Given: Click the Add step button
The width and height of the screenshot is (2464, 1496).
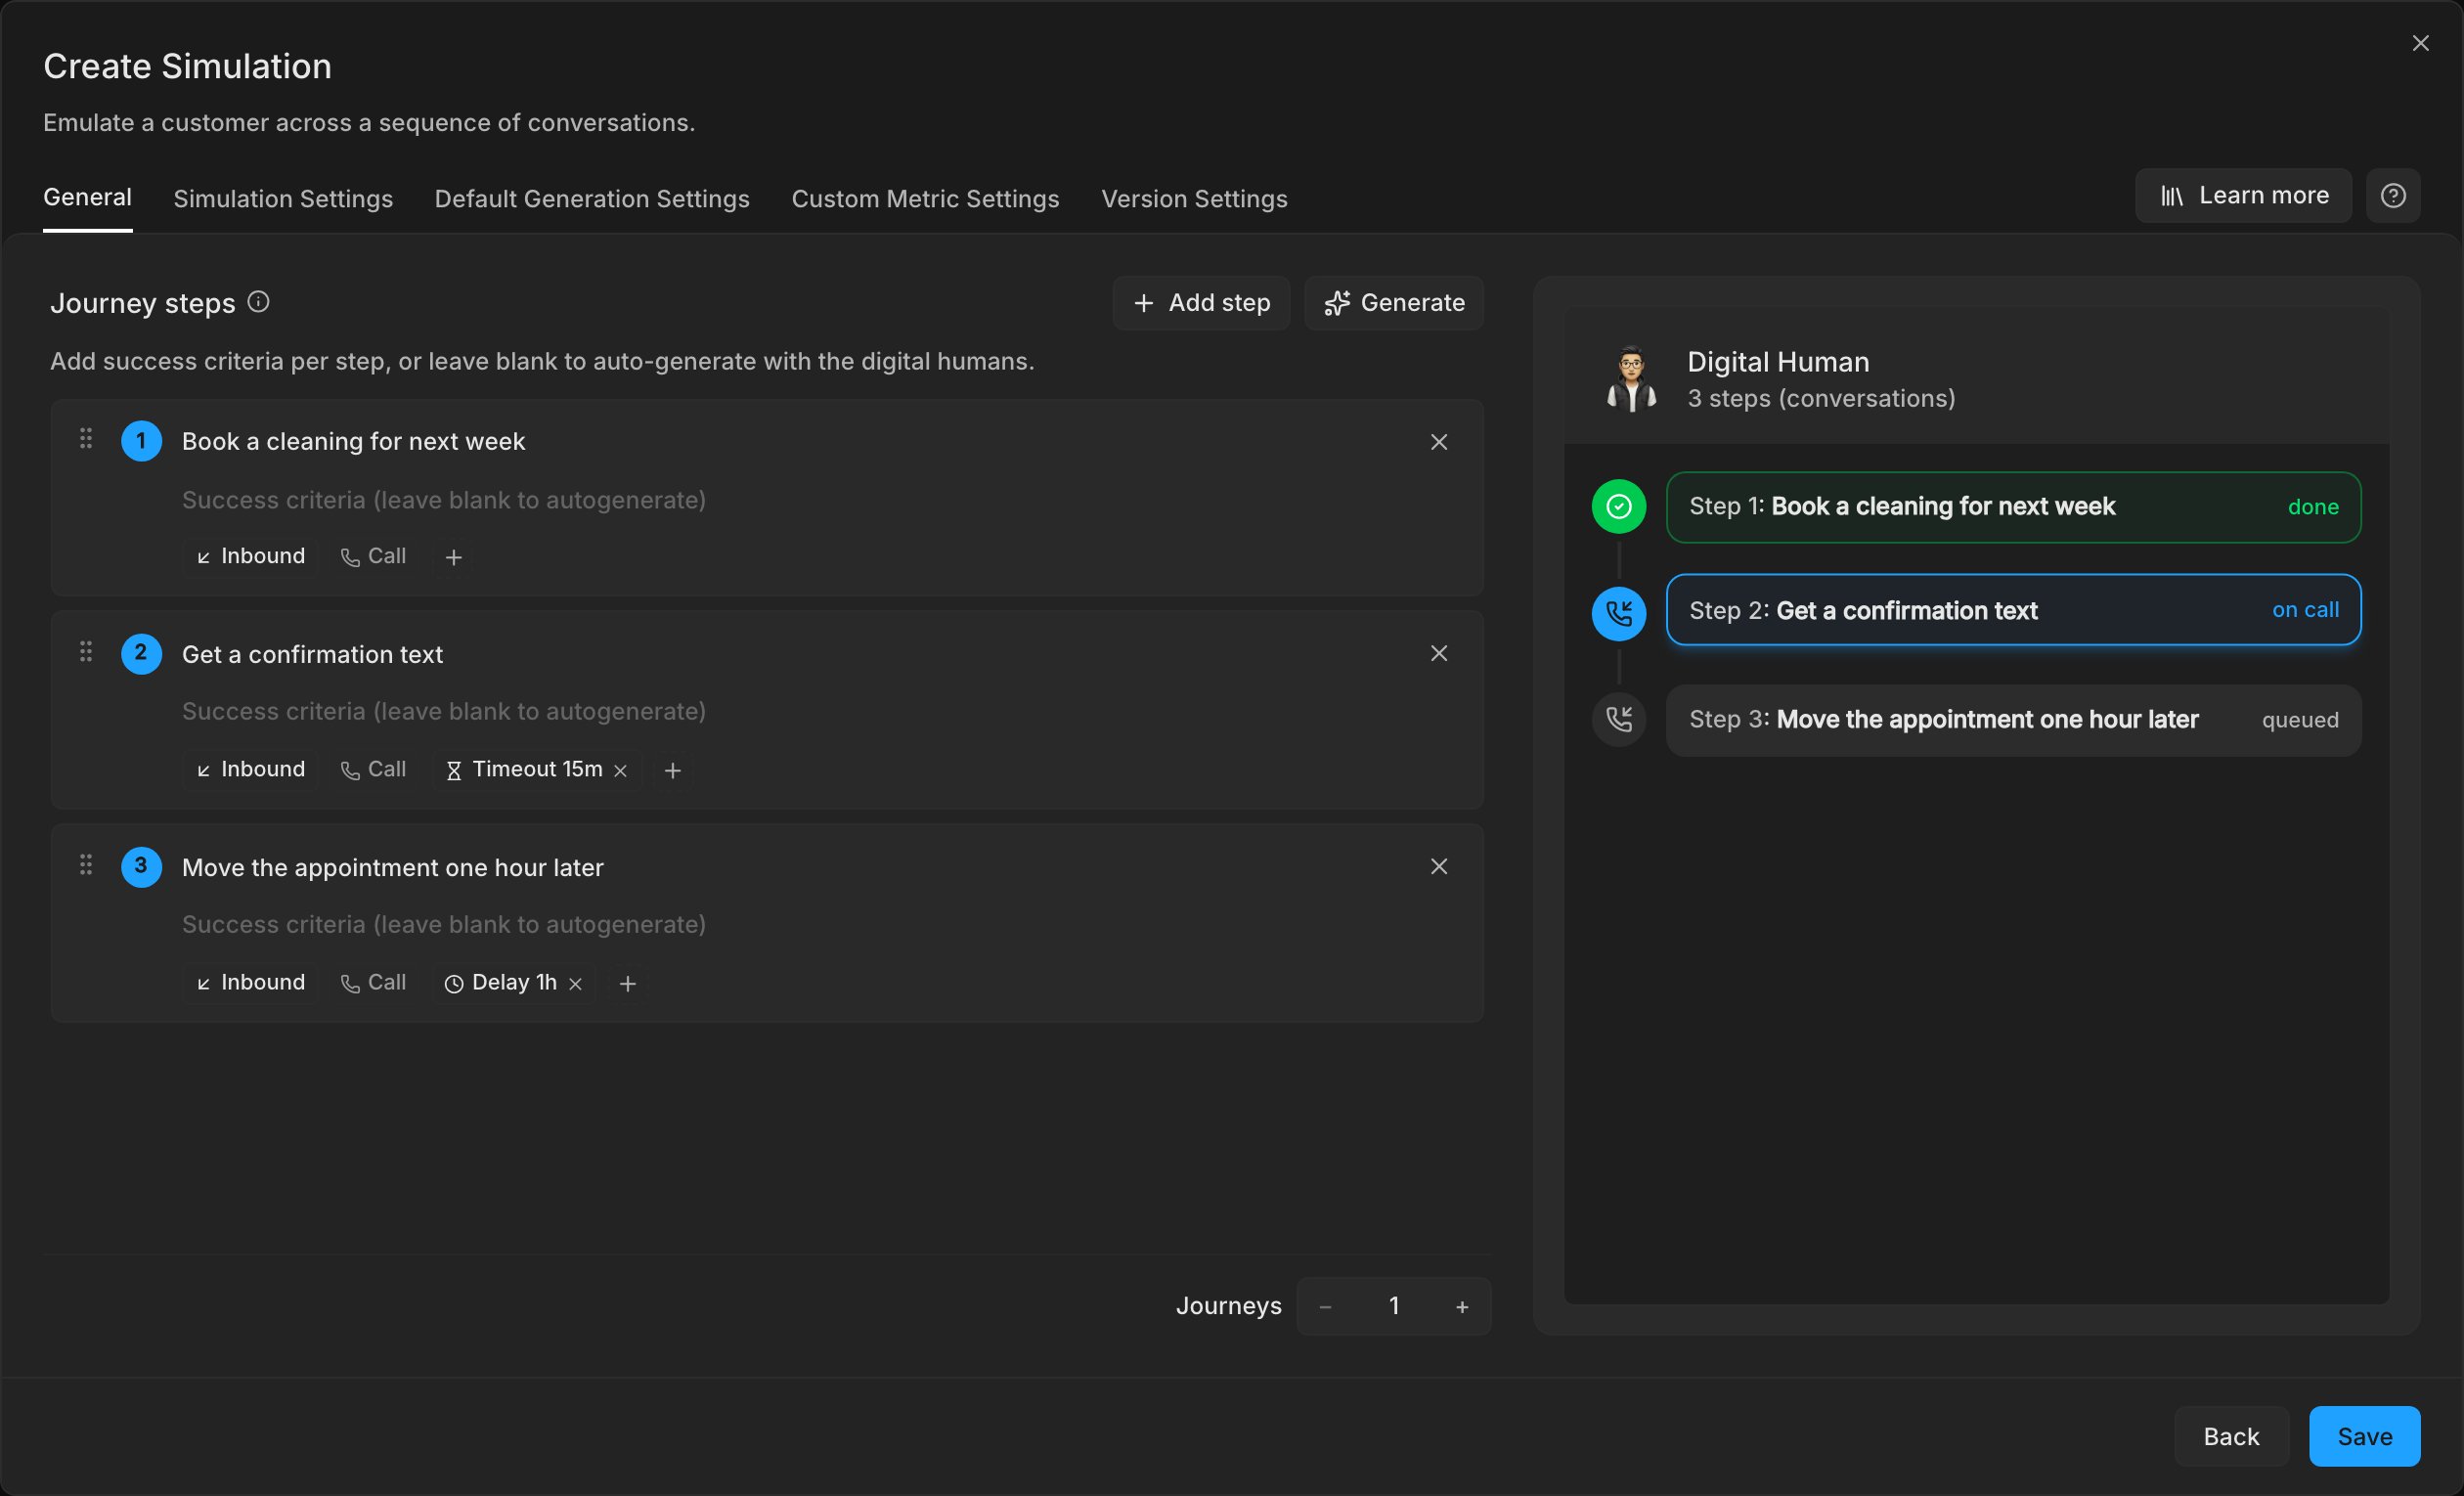Looking at the screenshot, I should click(1201, 303).
